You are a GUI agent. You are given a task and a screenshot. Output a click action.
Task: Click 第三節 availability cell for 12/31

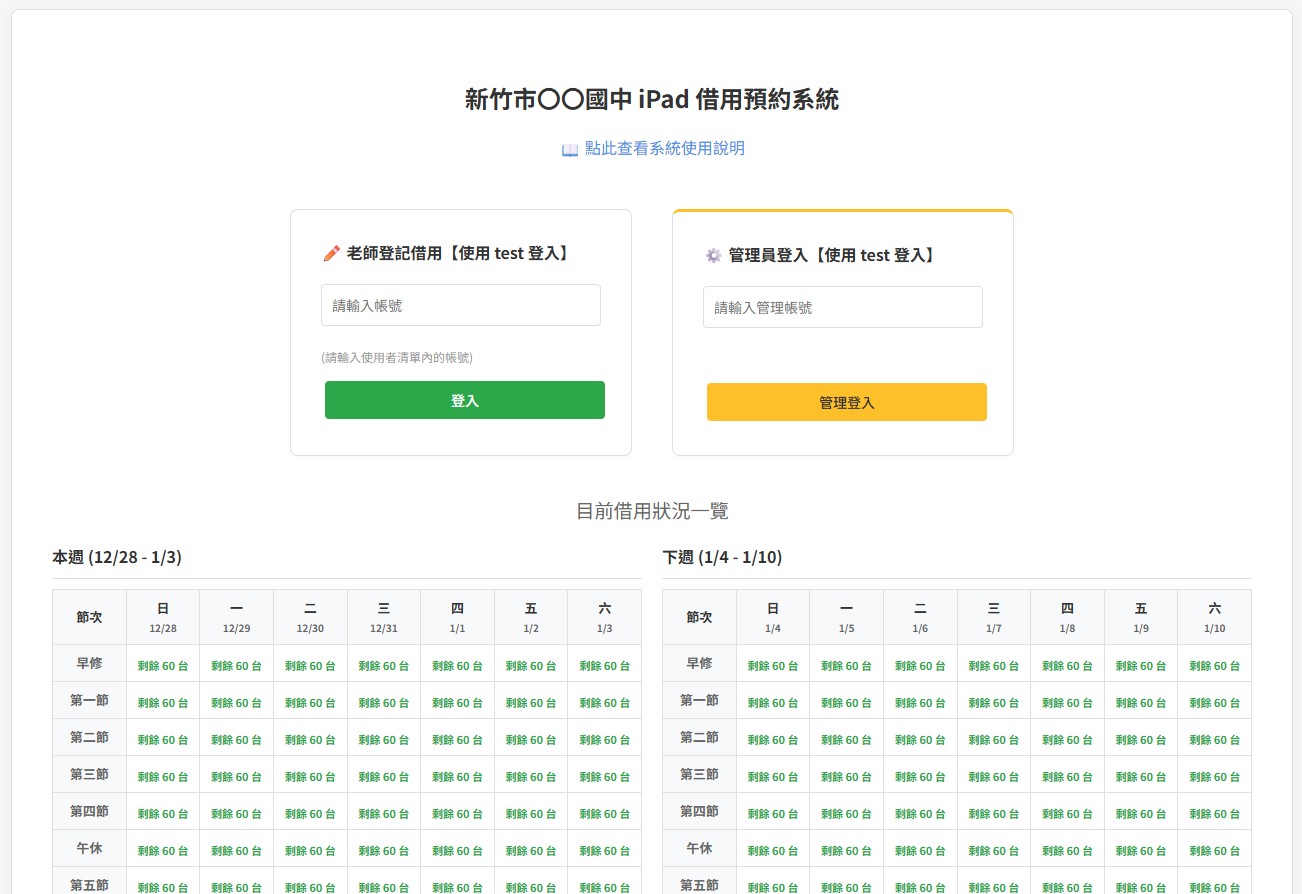point(384,776)
